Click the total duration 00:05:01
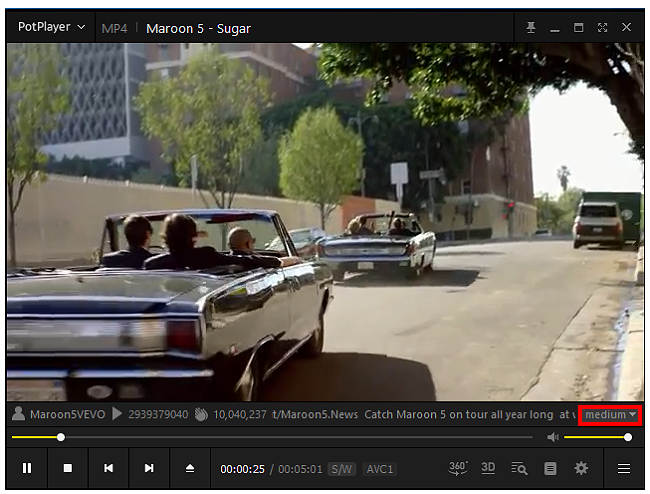The width and height of the screenshot is (650, 494). pyautogui.click(x=300, y=469)
